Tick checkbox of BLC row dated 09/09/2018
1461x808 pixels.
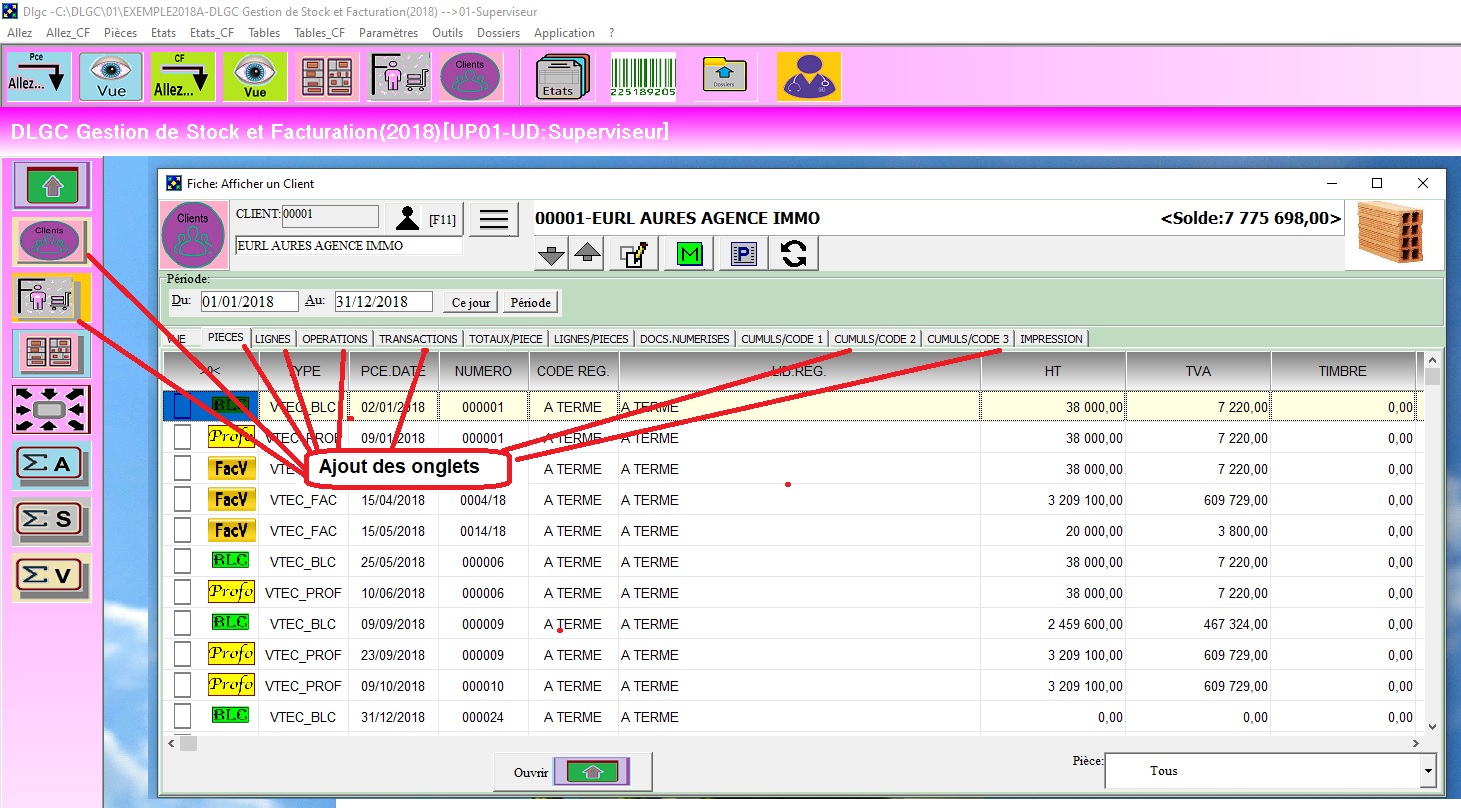(182, 624)
